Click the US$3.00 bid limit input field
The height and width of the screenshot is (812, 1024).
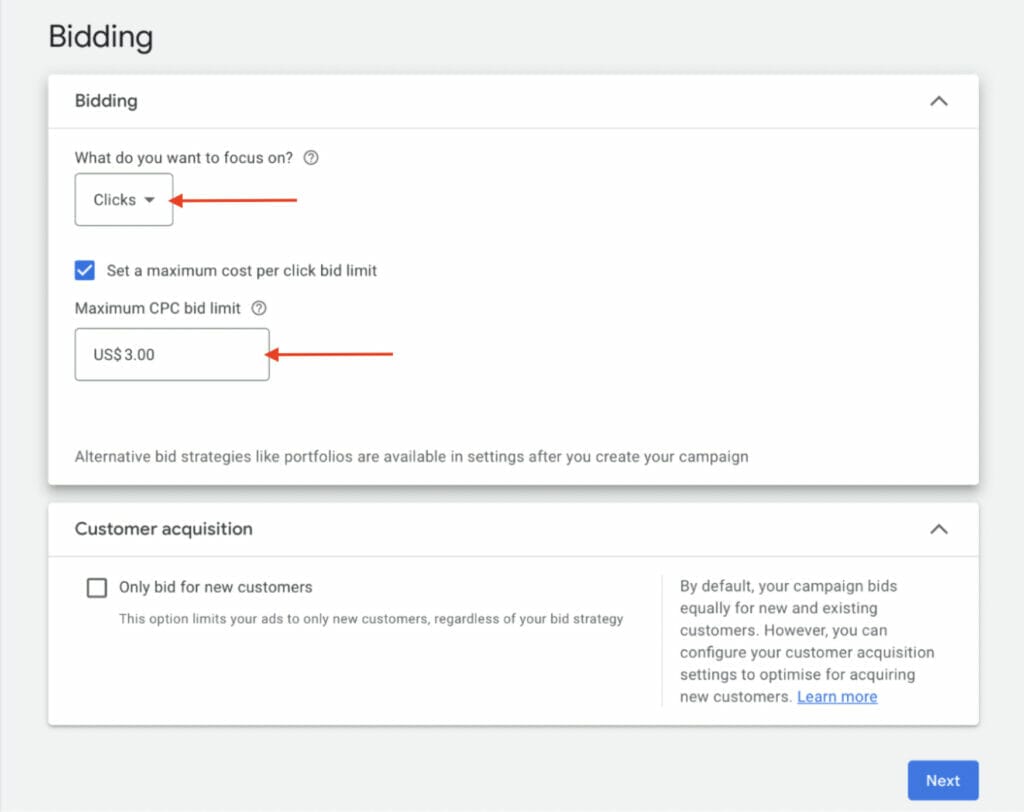point(171,354)
